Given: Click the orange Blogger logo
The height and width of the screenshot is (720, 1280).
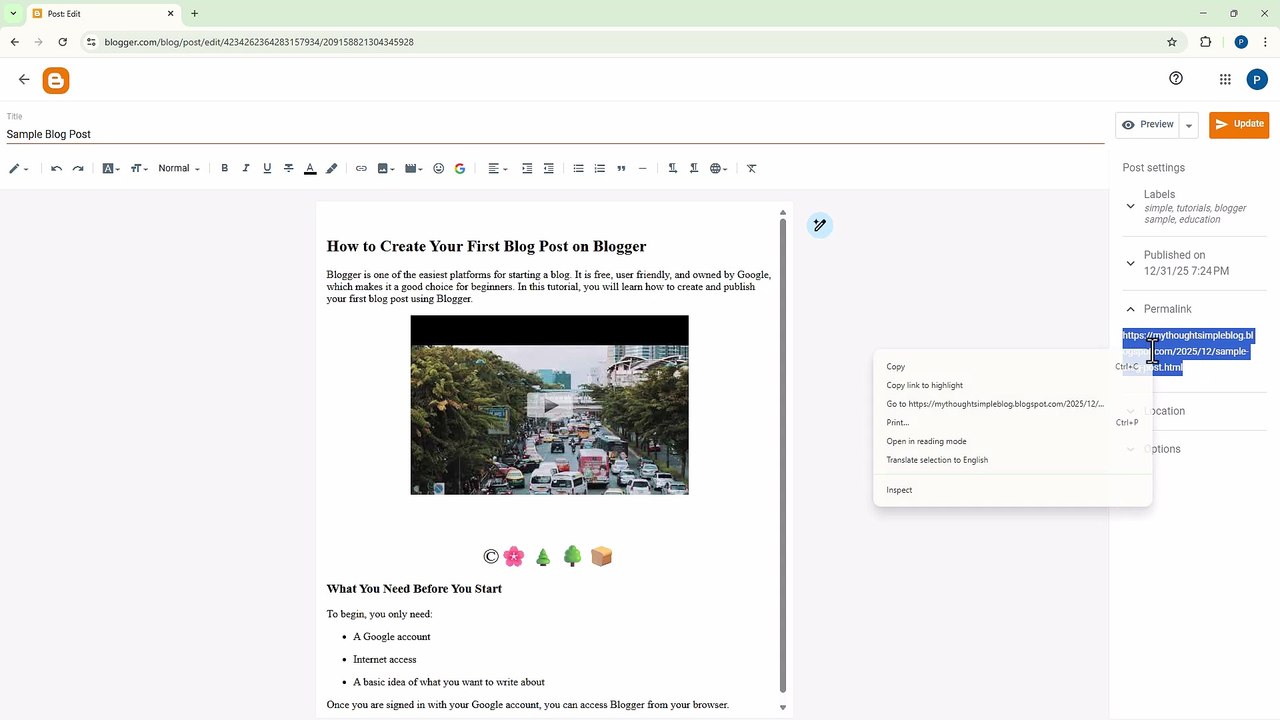Looking at the screenshot, I should 56,81.
